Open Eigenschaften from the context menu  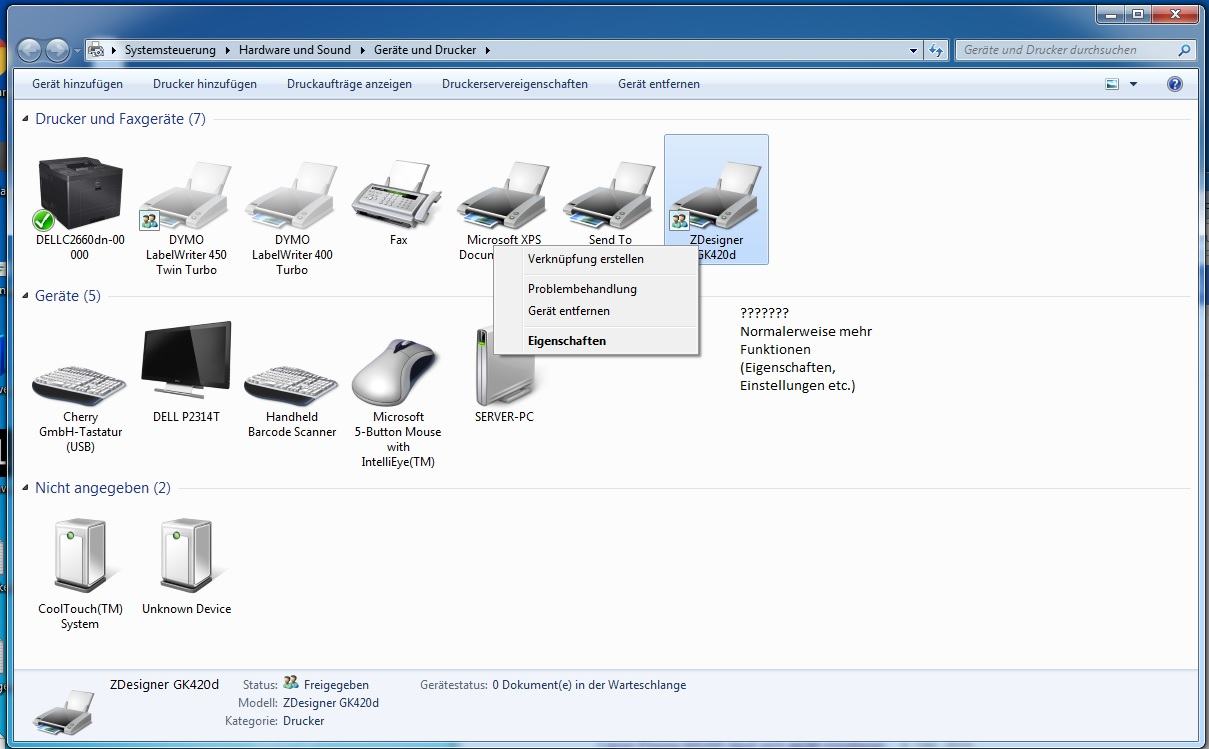596,341
